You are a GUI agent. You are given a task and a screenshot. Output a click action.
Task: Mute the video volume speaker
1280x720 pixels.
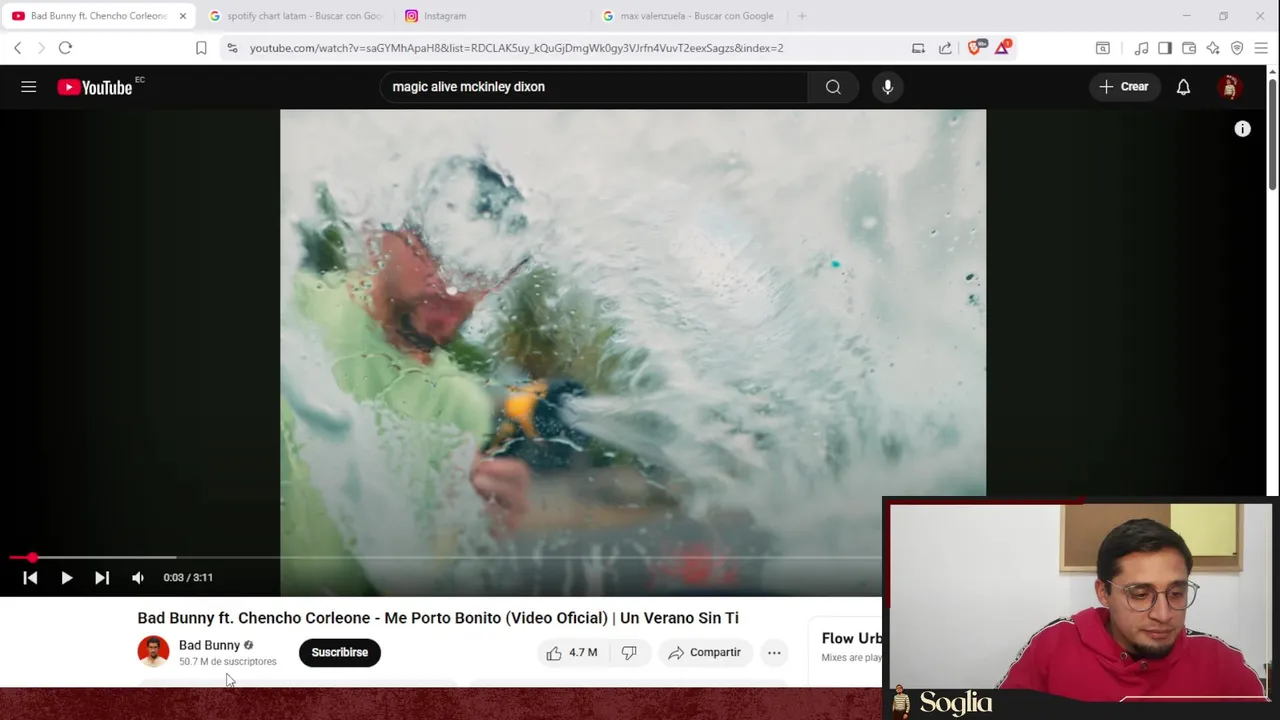pyautogui.click(x=138, y=578)
